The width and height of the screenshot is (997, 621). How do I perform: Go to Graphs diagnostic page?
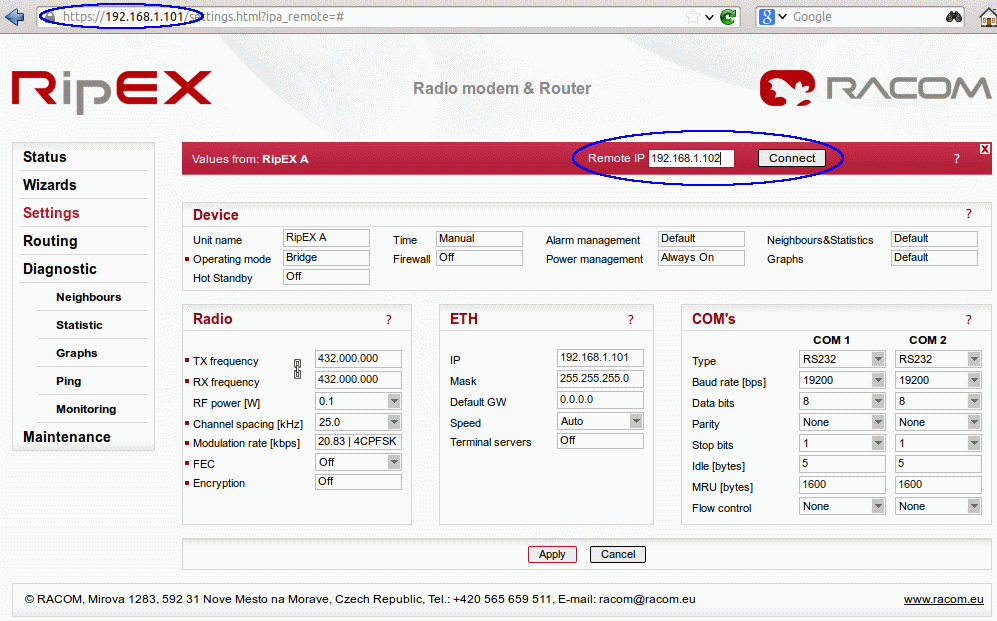[x=76, y=353]
